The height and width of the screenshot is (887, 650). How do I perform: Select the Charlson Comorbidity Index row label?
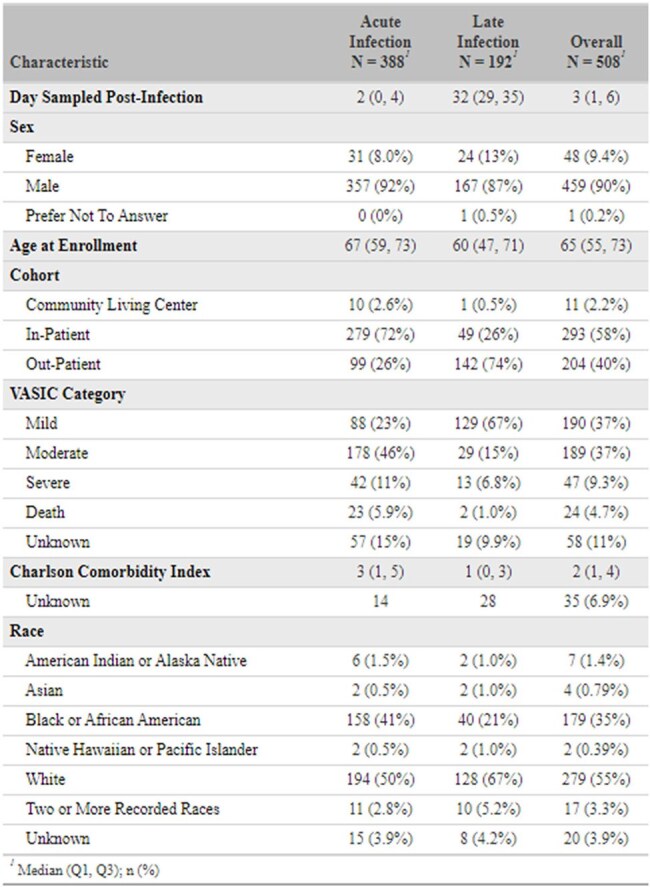pos(110,571)
